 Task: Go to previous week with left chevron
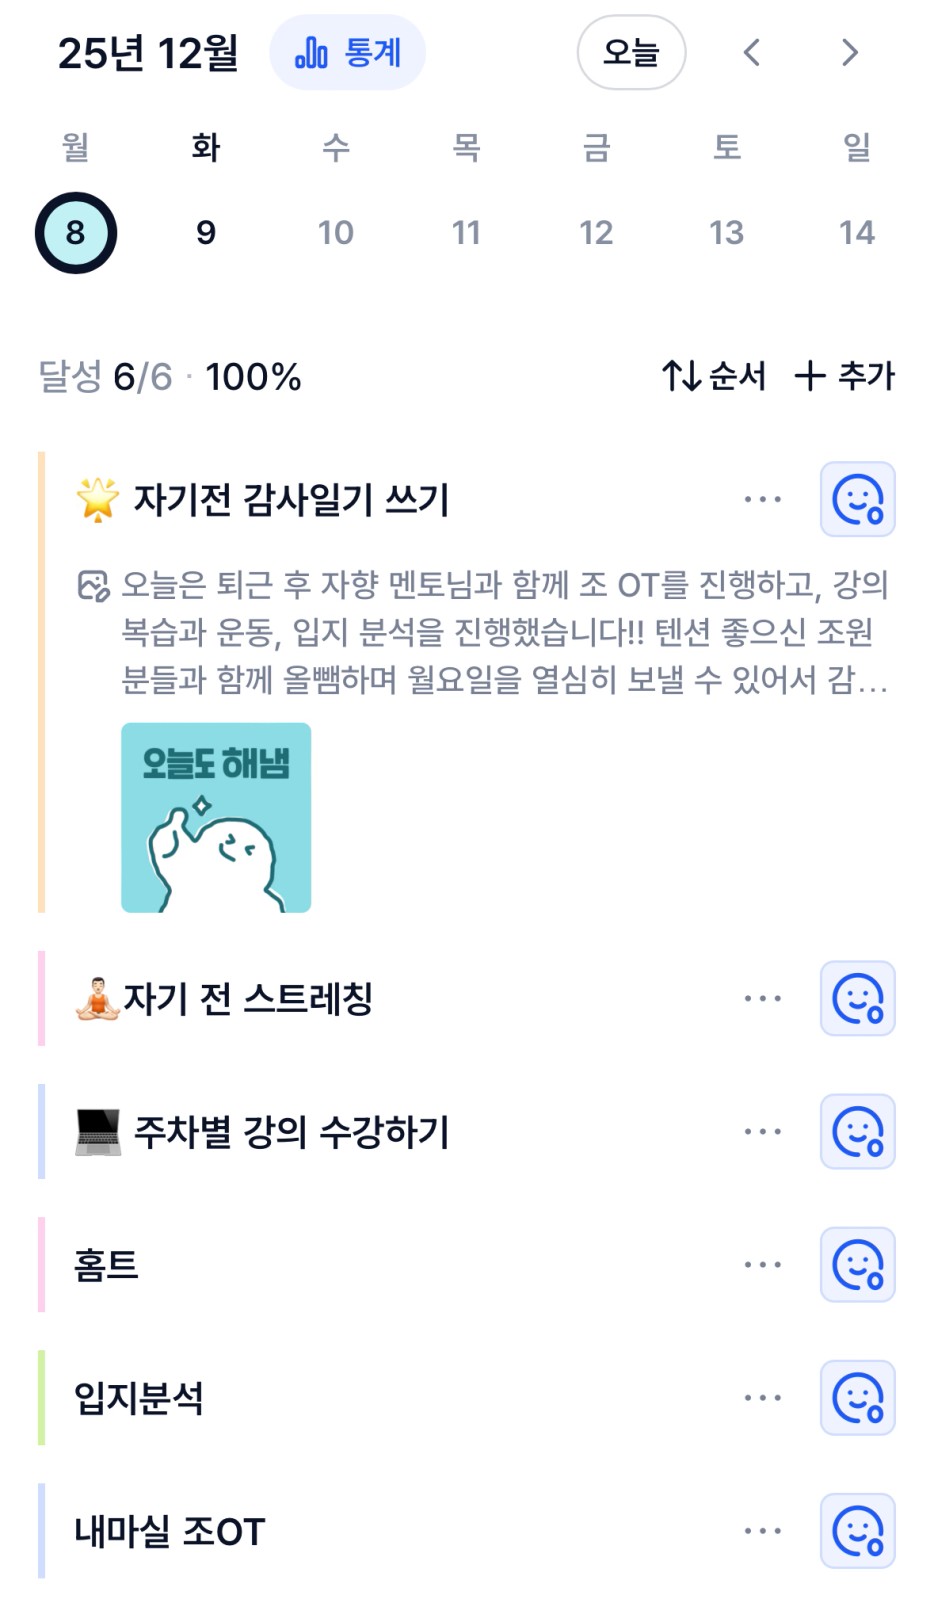(x=752, y=52)
